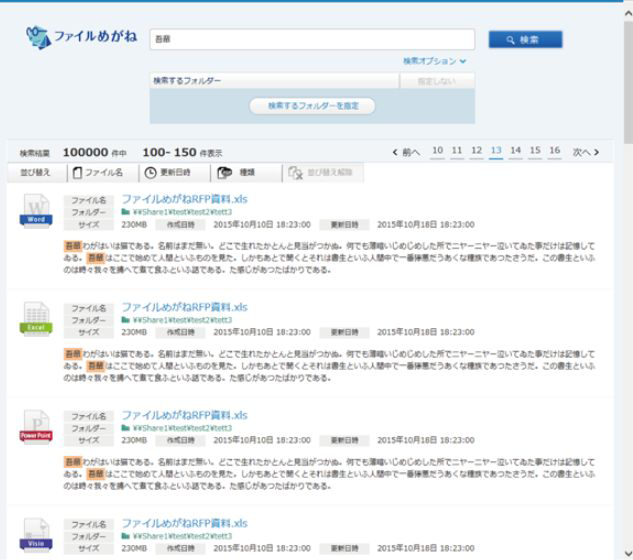
Task: Click the 100000 result count
Action: (86, 152)
